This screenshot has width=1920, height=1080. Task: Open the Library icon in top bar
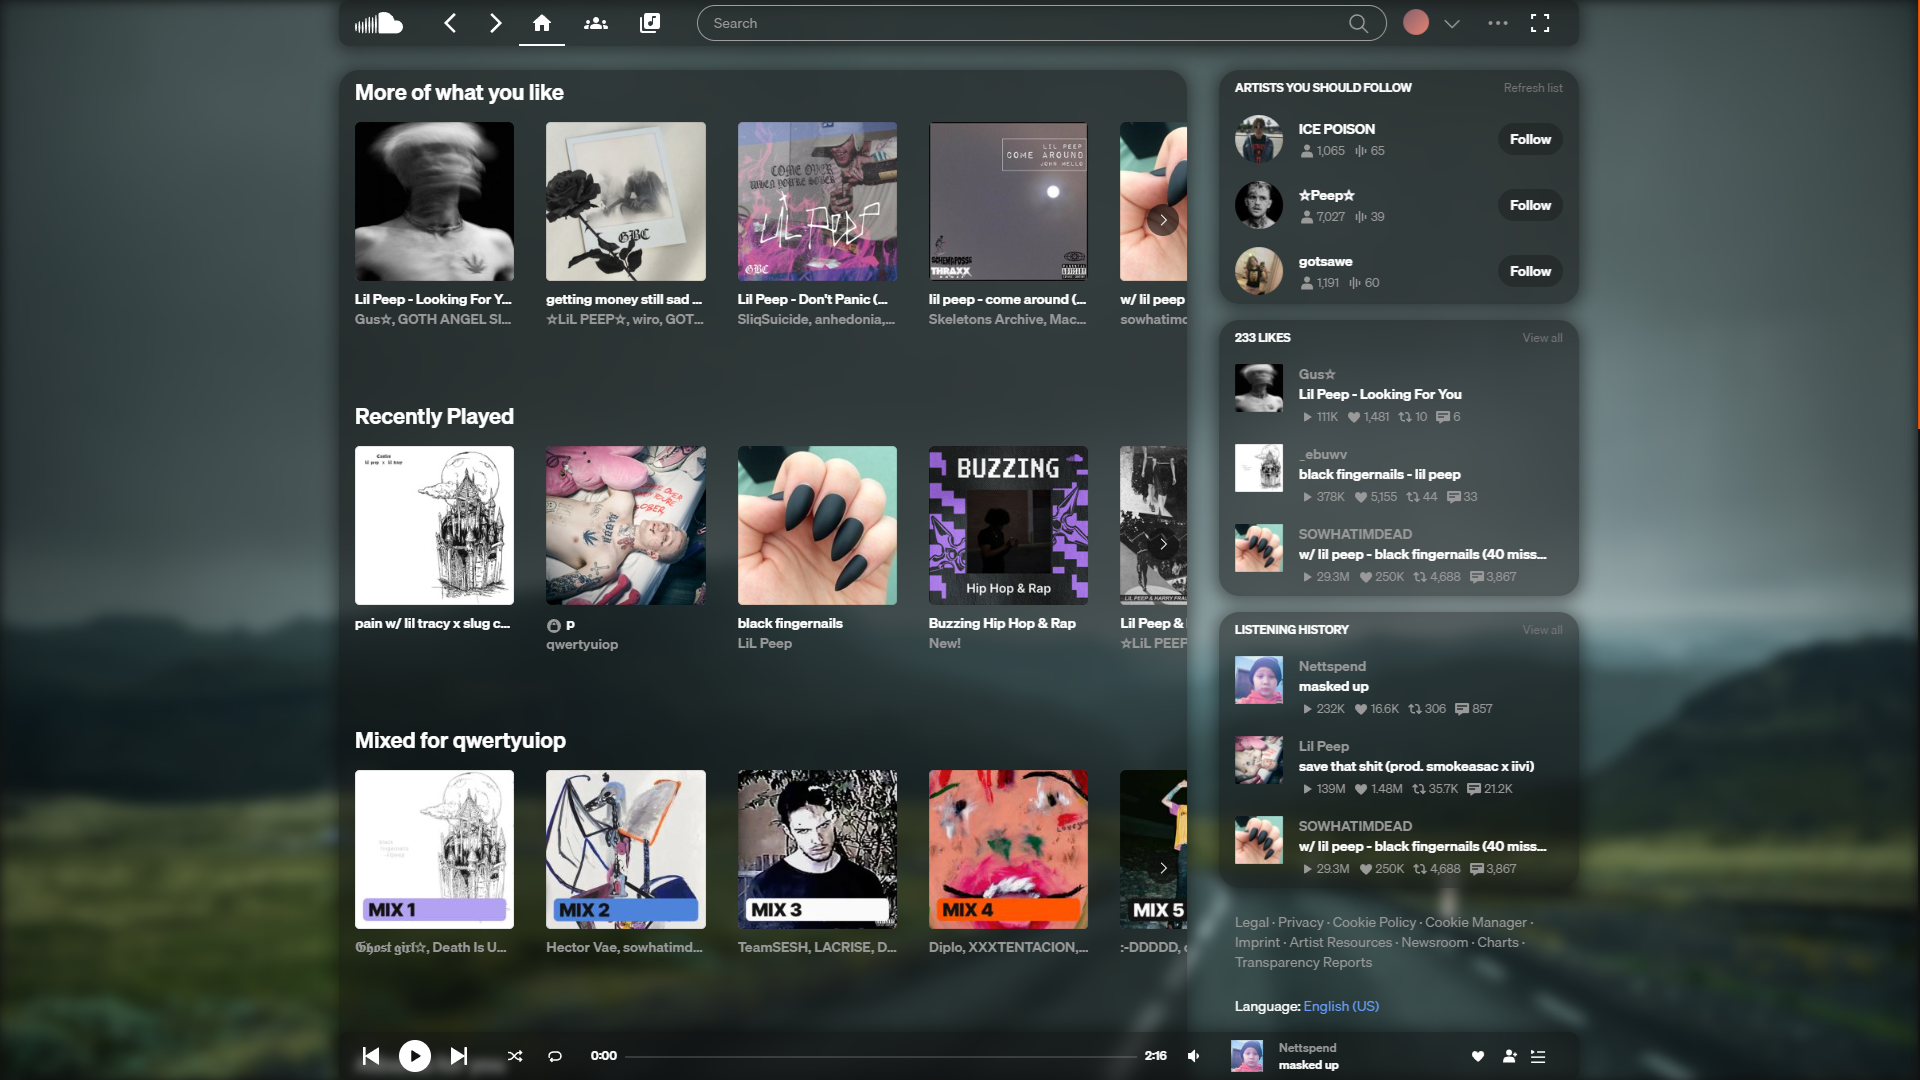pyautogui.click(x=650, y=23)
